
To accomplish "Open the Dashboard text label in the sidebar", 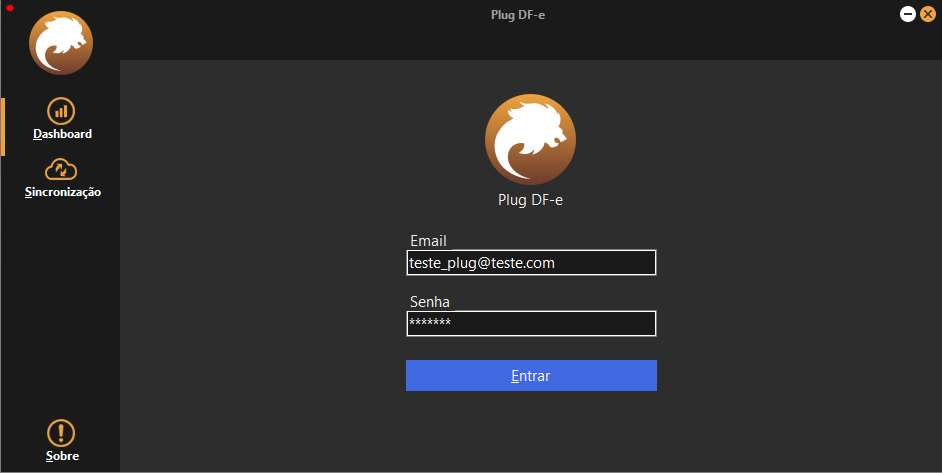I will [62, 134].
